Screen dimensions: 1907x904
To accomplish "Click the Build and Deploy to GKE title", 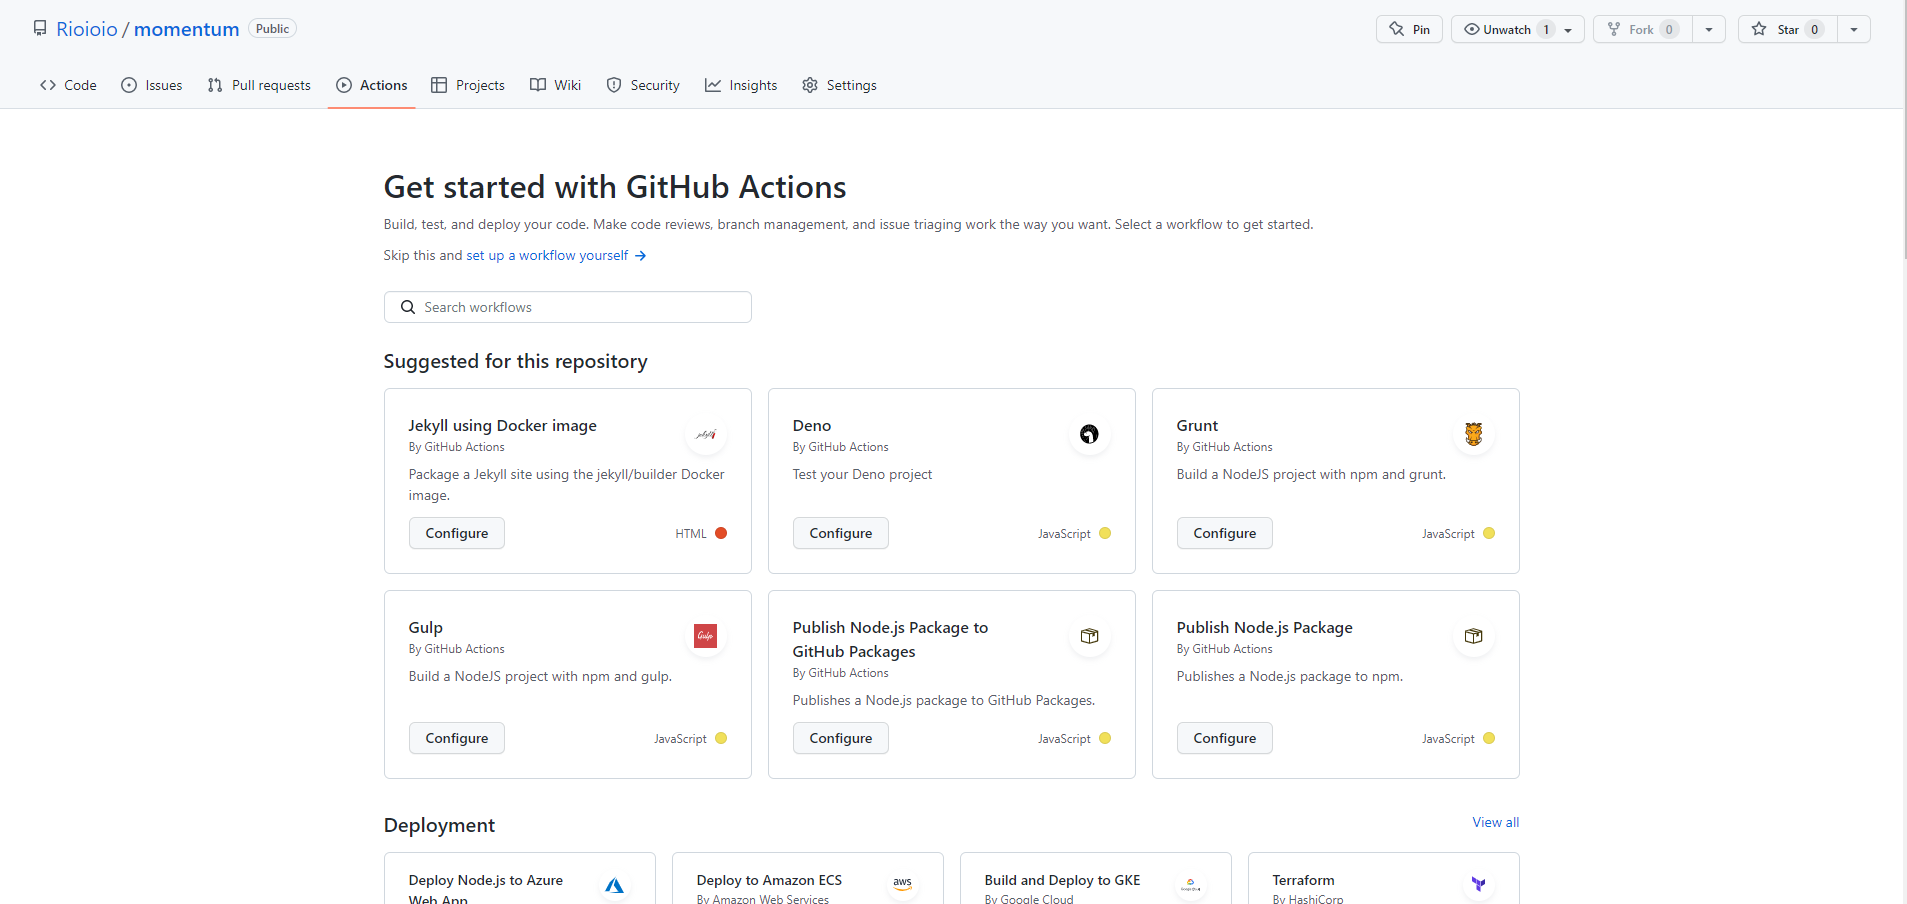I will [x=1062, y=880].
